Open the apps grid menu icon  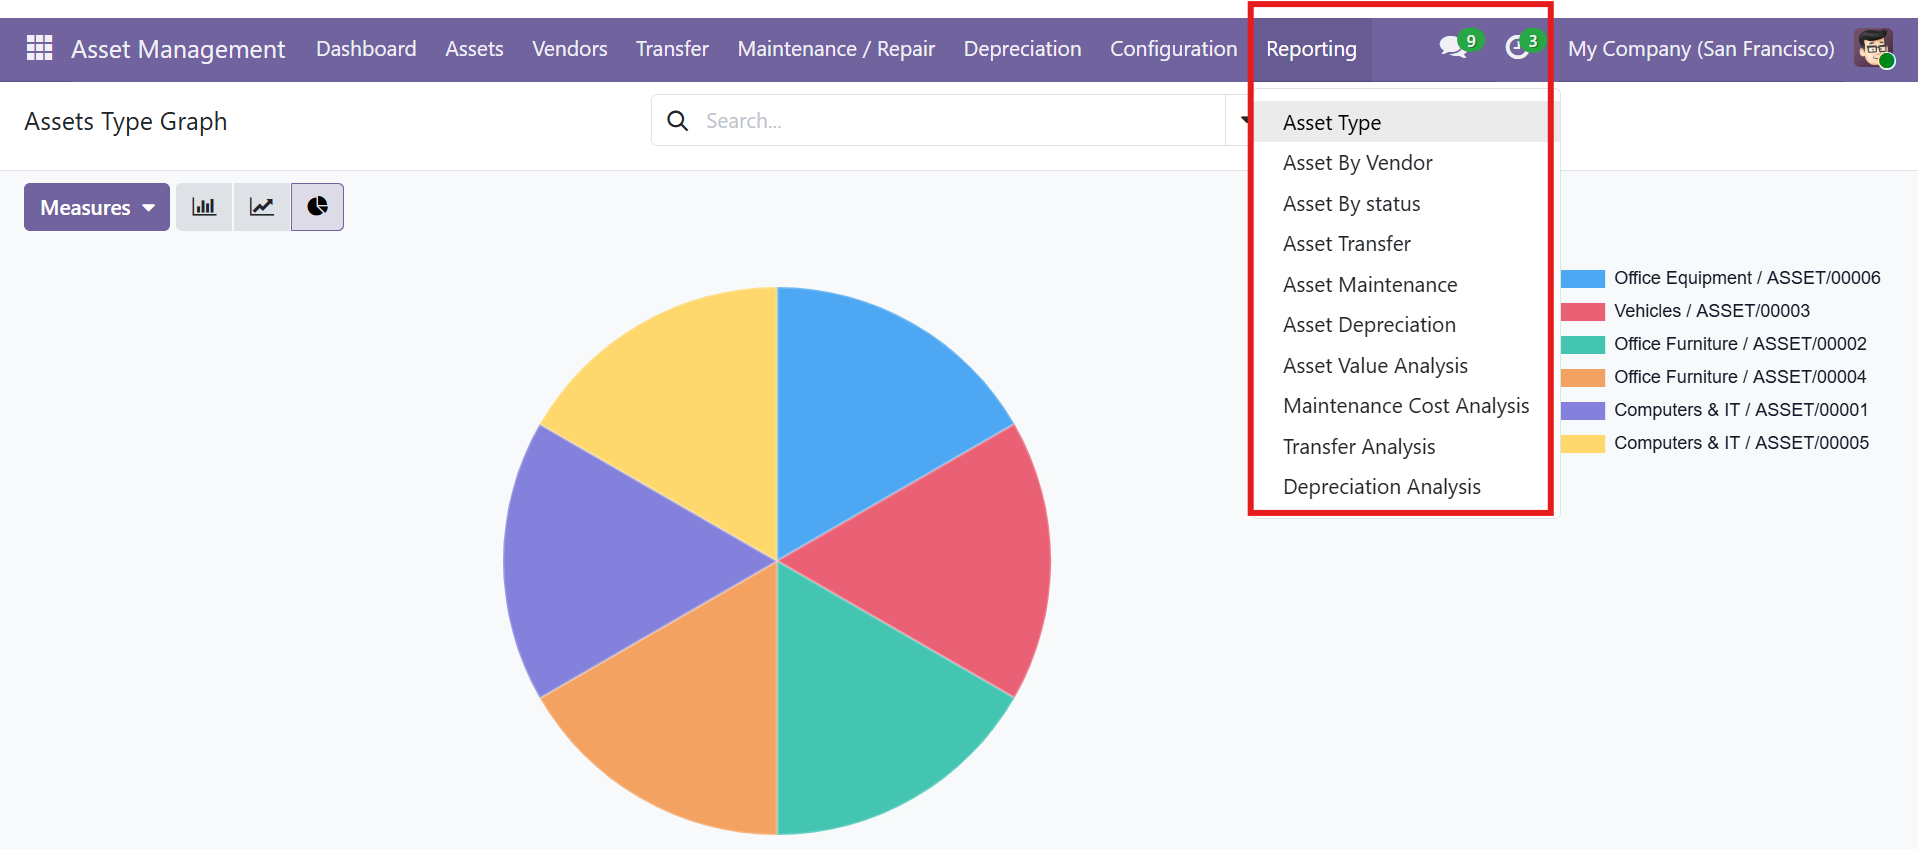point(39,48)
